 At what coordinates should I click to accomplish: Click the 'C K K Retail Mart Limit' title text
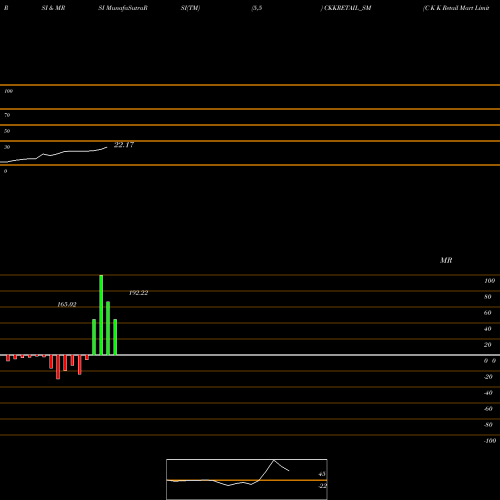457,8
